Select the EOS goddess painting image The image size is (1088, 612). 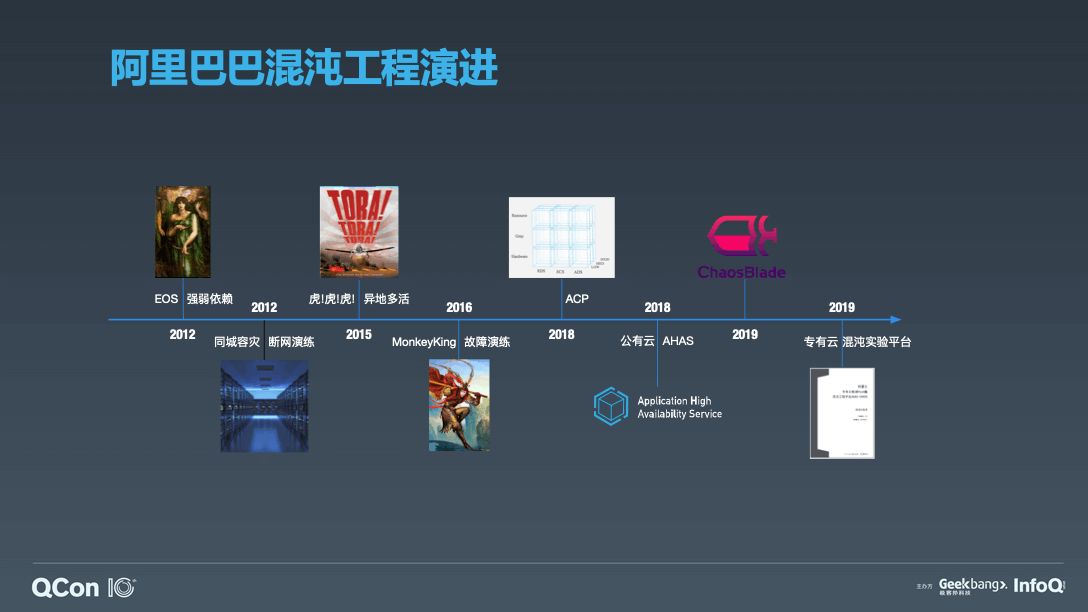pyautogui.click(x=182, y=232)
